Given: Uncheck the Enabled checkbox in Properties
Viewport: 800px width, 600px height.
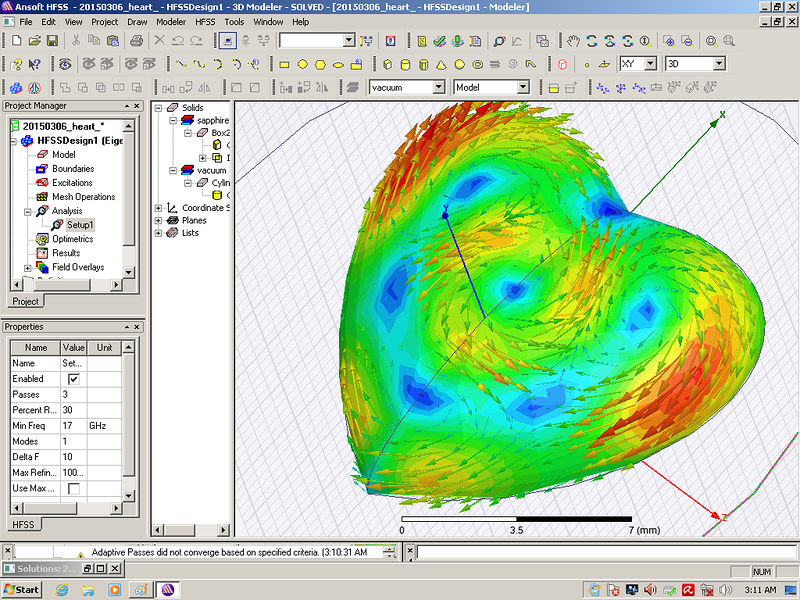Looking at the screenshot, I should pos(73,380).
